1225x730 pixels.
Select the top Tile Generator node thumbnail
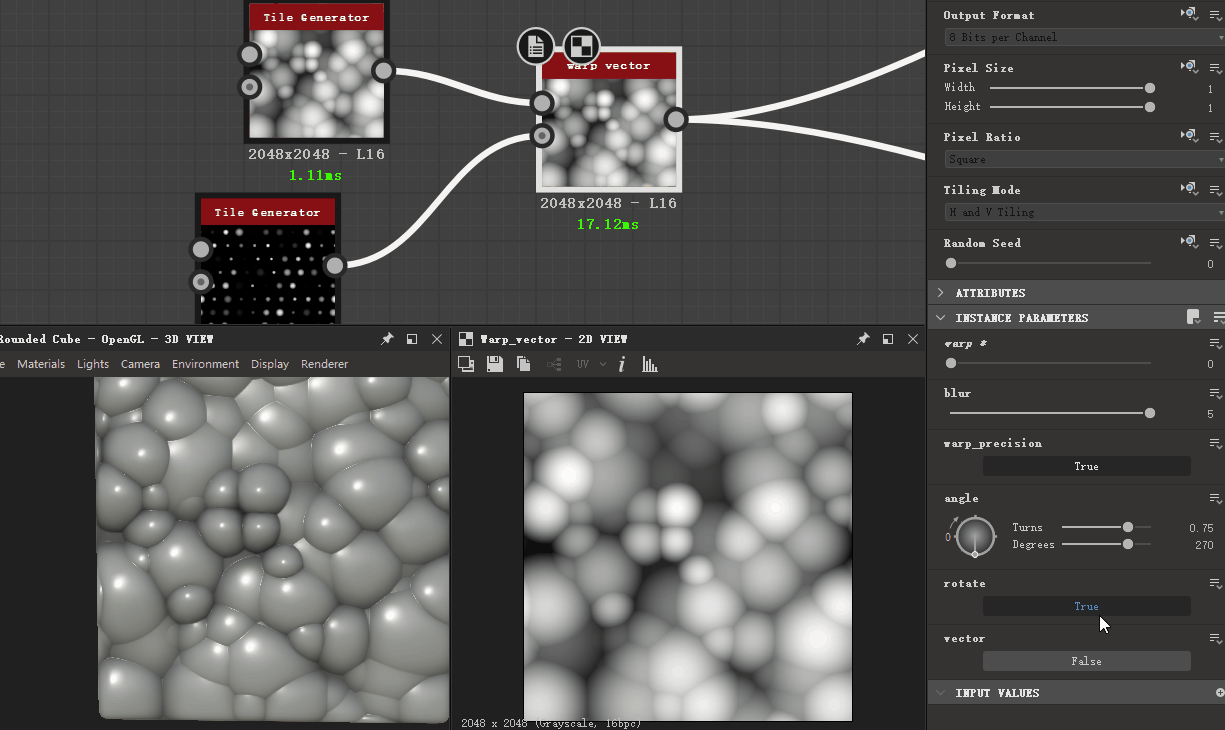pos(316,84)
